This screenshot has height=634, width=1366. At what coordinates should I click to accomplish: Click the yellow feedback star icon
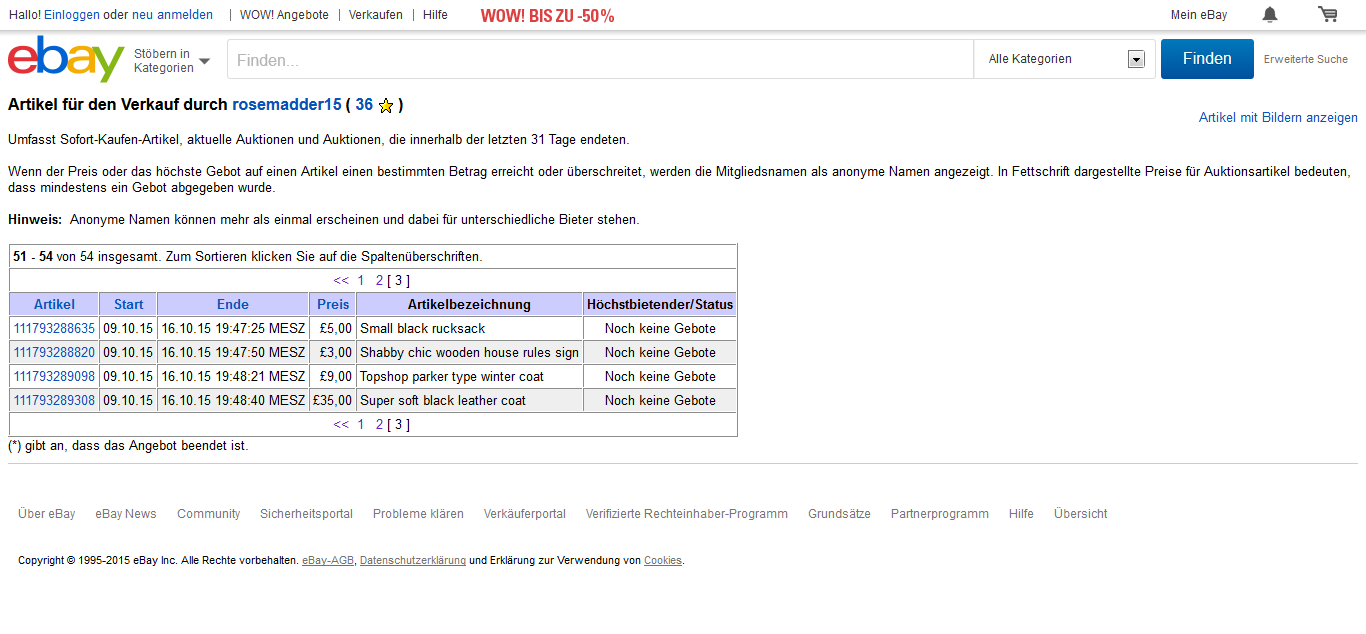click(386, 106)
